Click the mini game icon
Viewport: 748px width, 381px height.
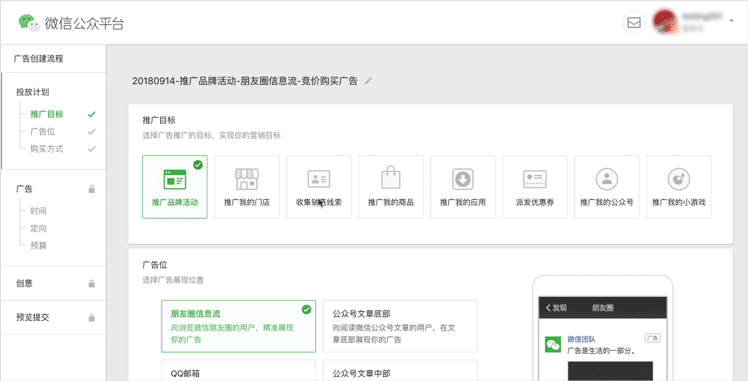click(x=679, y=179)
